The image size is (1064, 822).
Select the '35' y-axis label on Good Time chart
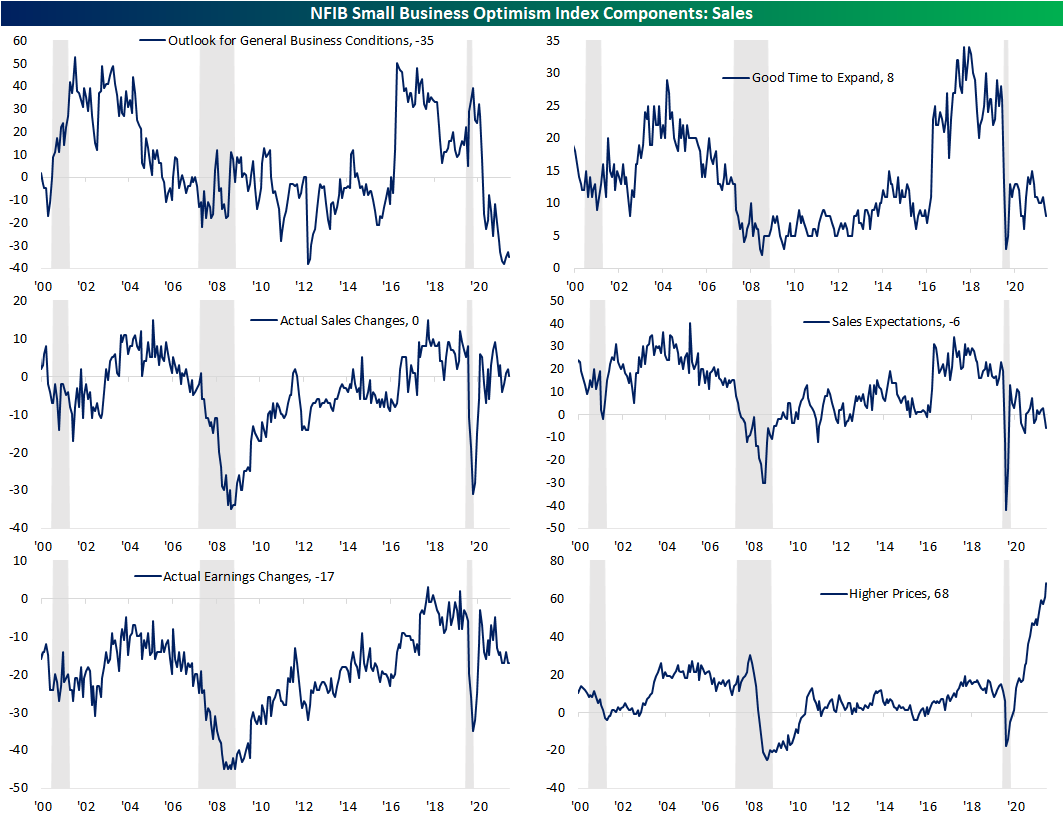click(x=551, y=41)
